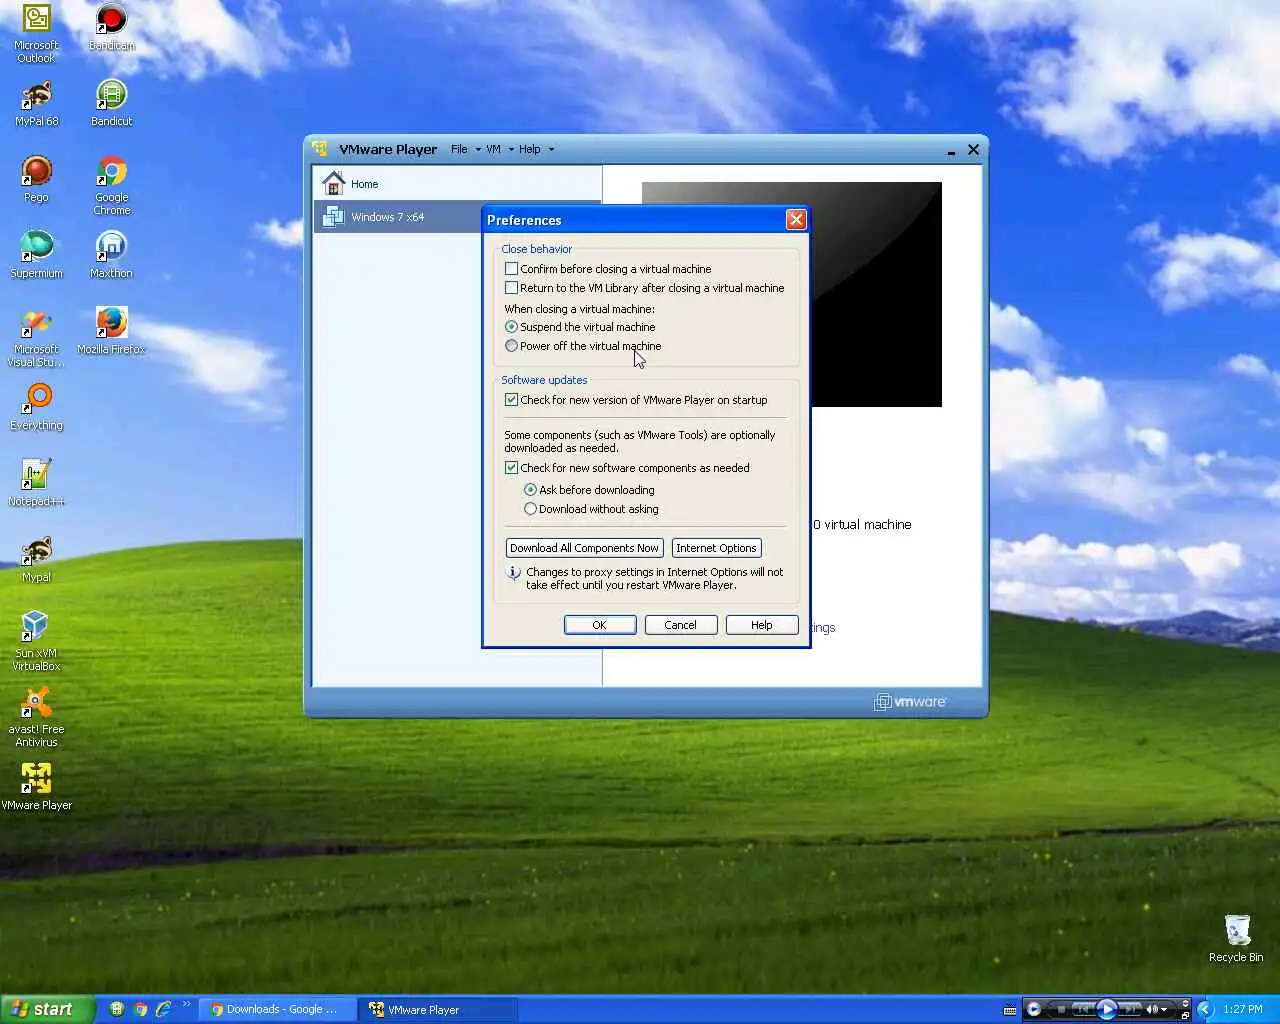This screenshot has height=1024, width=1280.
Task: Click Cancel in Preferences dialog
Action: pos(681,625)
